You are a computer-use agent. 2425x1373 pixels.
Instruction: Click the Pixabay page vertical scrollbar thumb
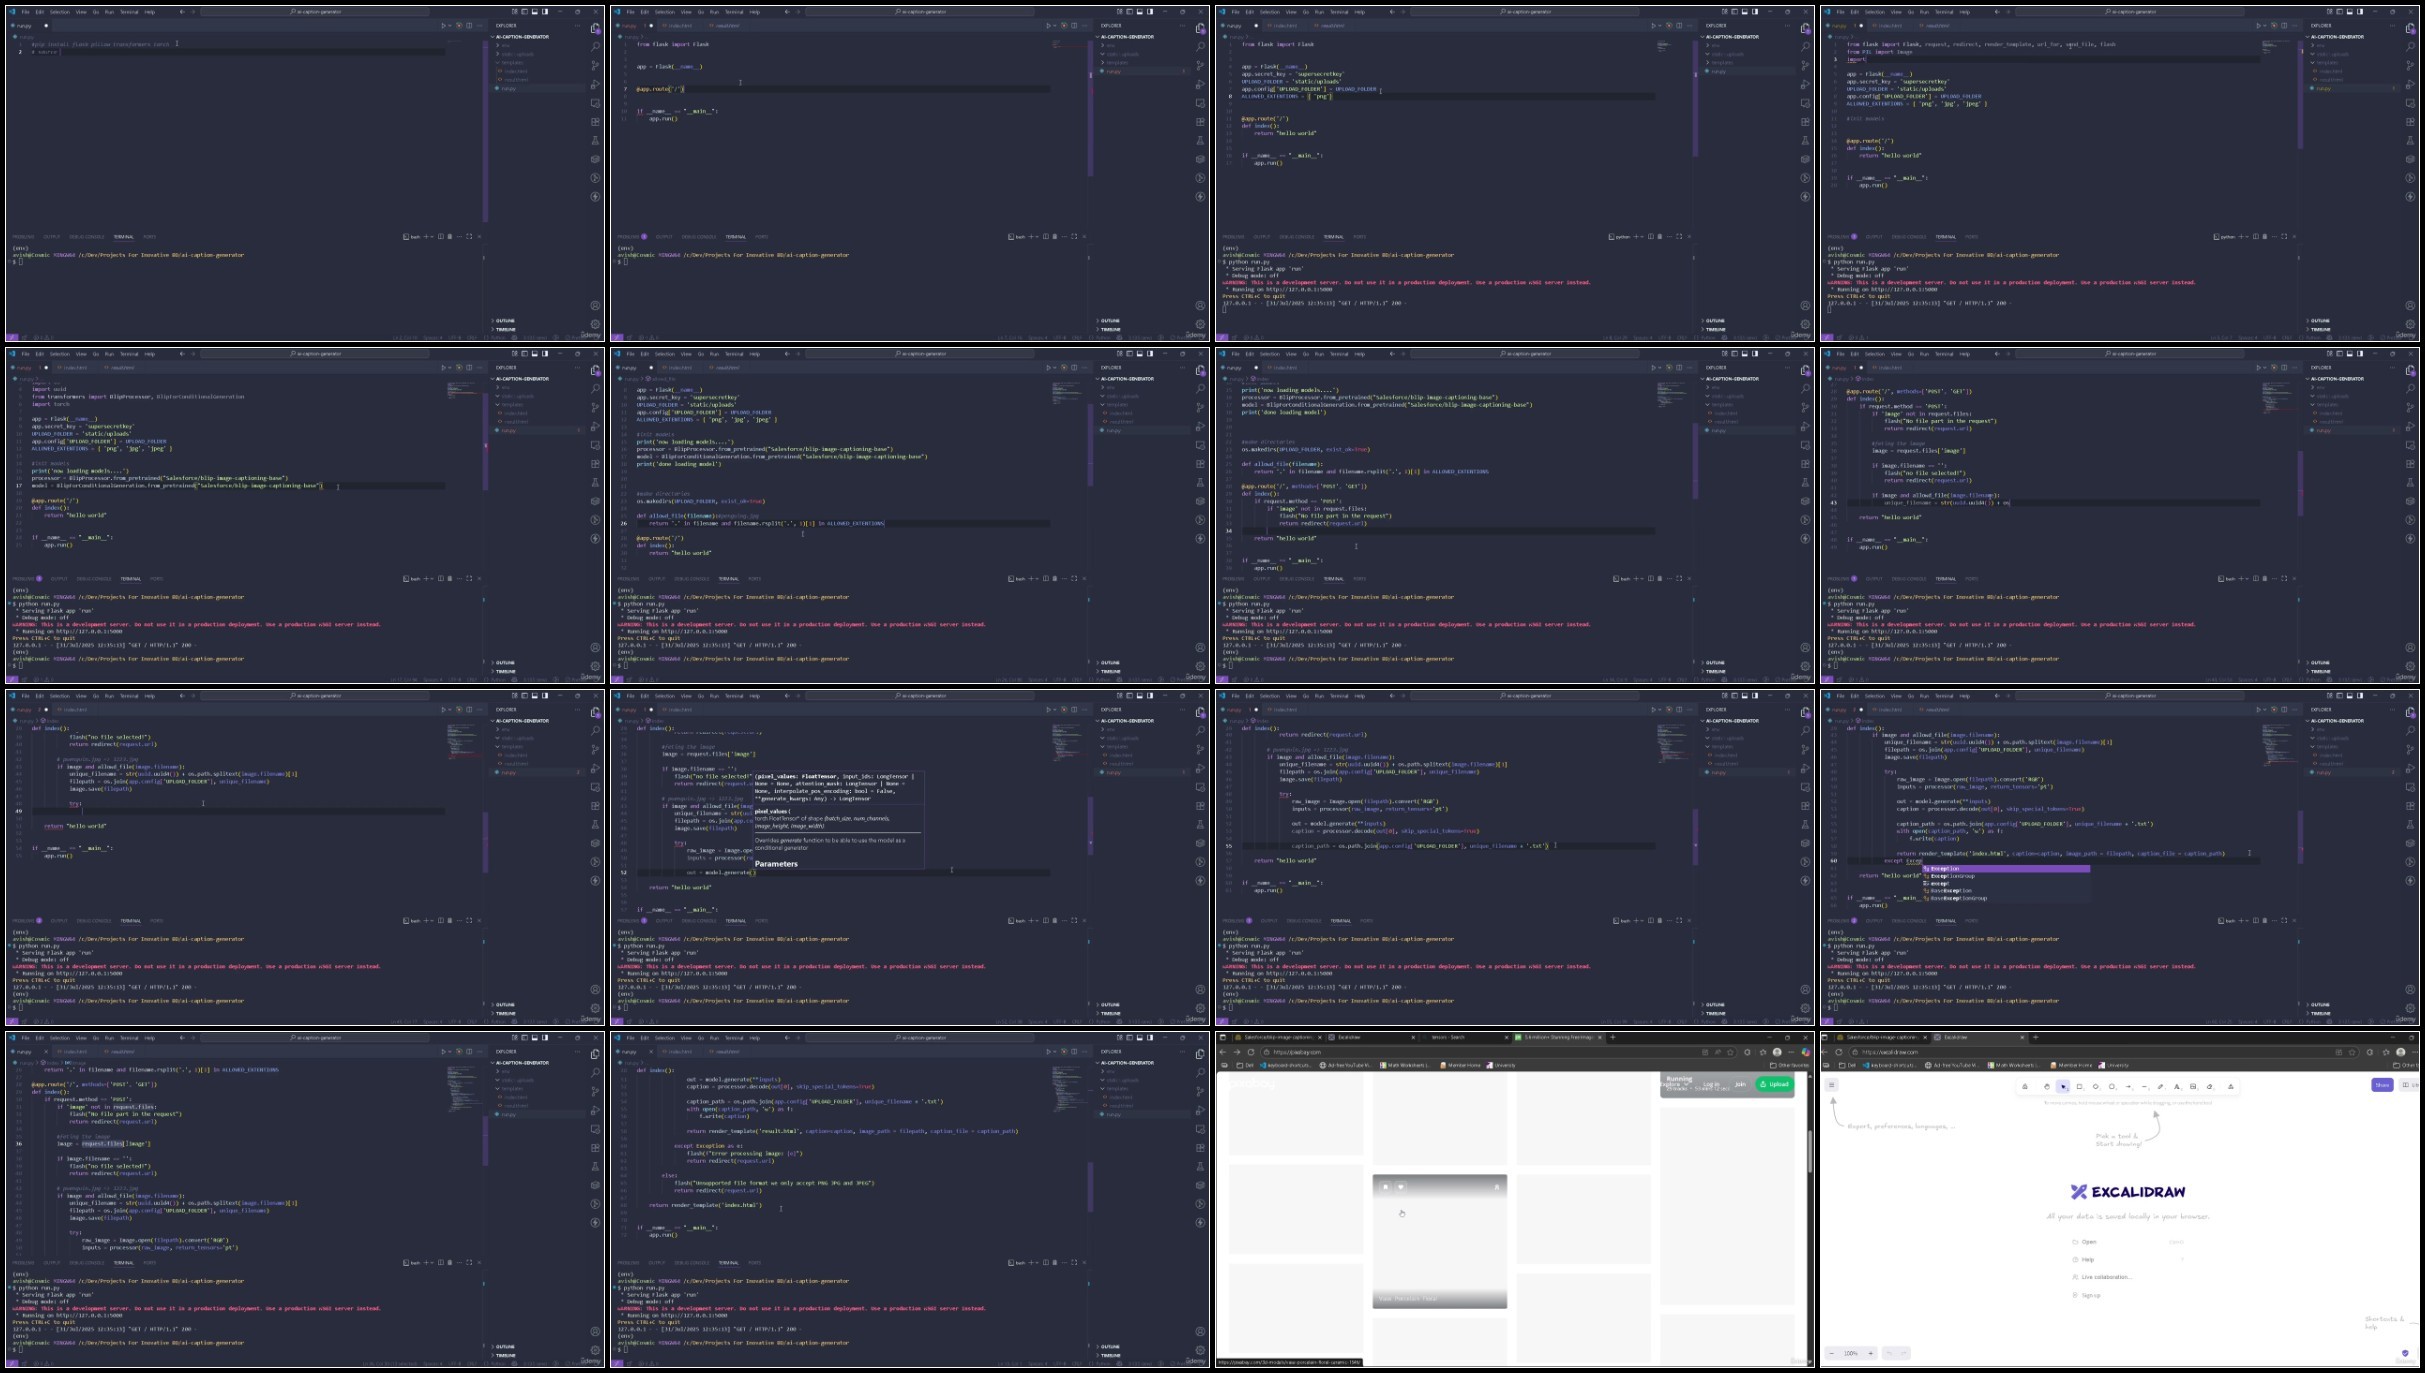pos(1810,1150)
